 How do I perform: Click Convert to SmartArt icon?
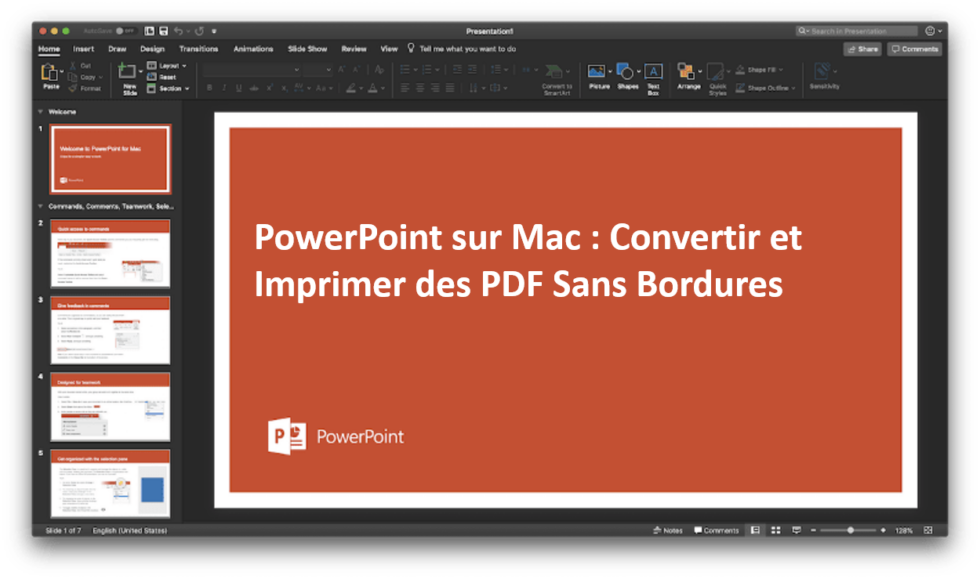(x=554, y=72)
